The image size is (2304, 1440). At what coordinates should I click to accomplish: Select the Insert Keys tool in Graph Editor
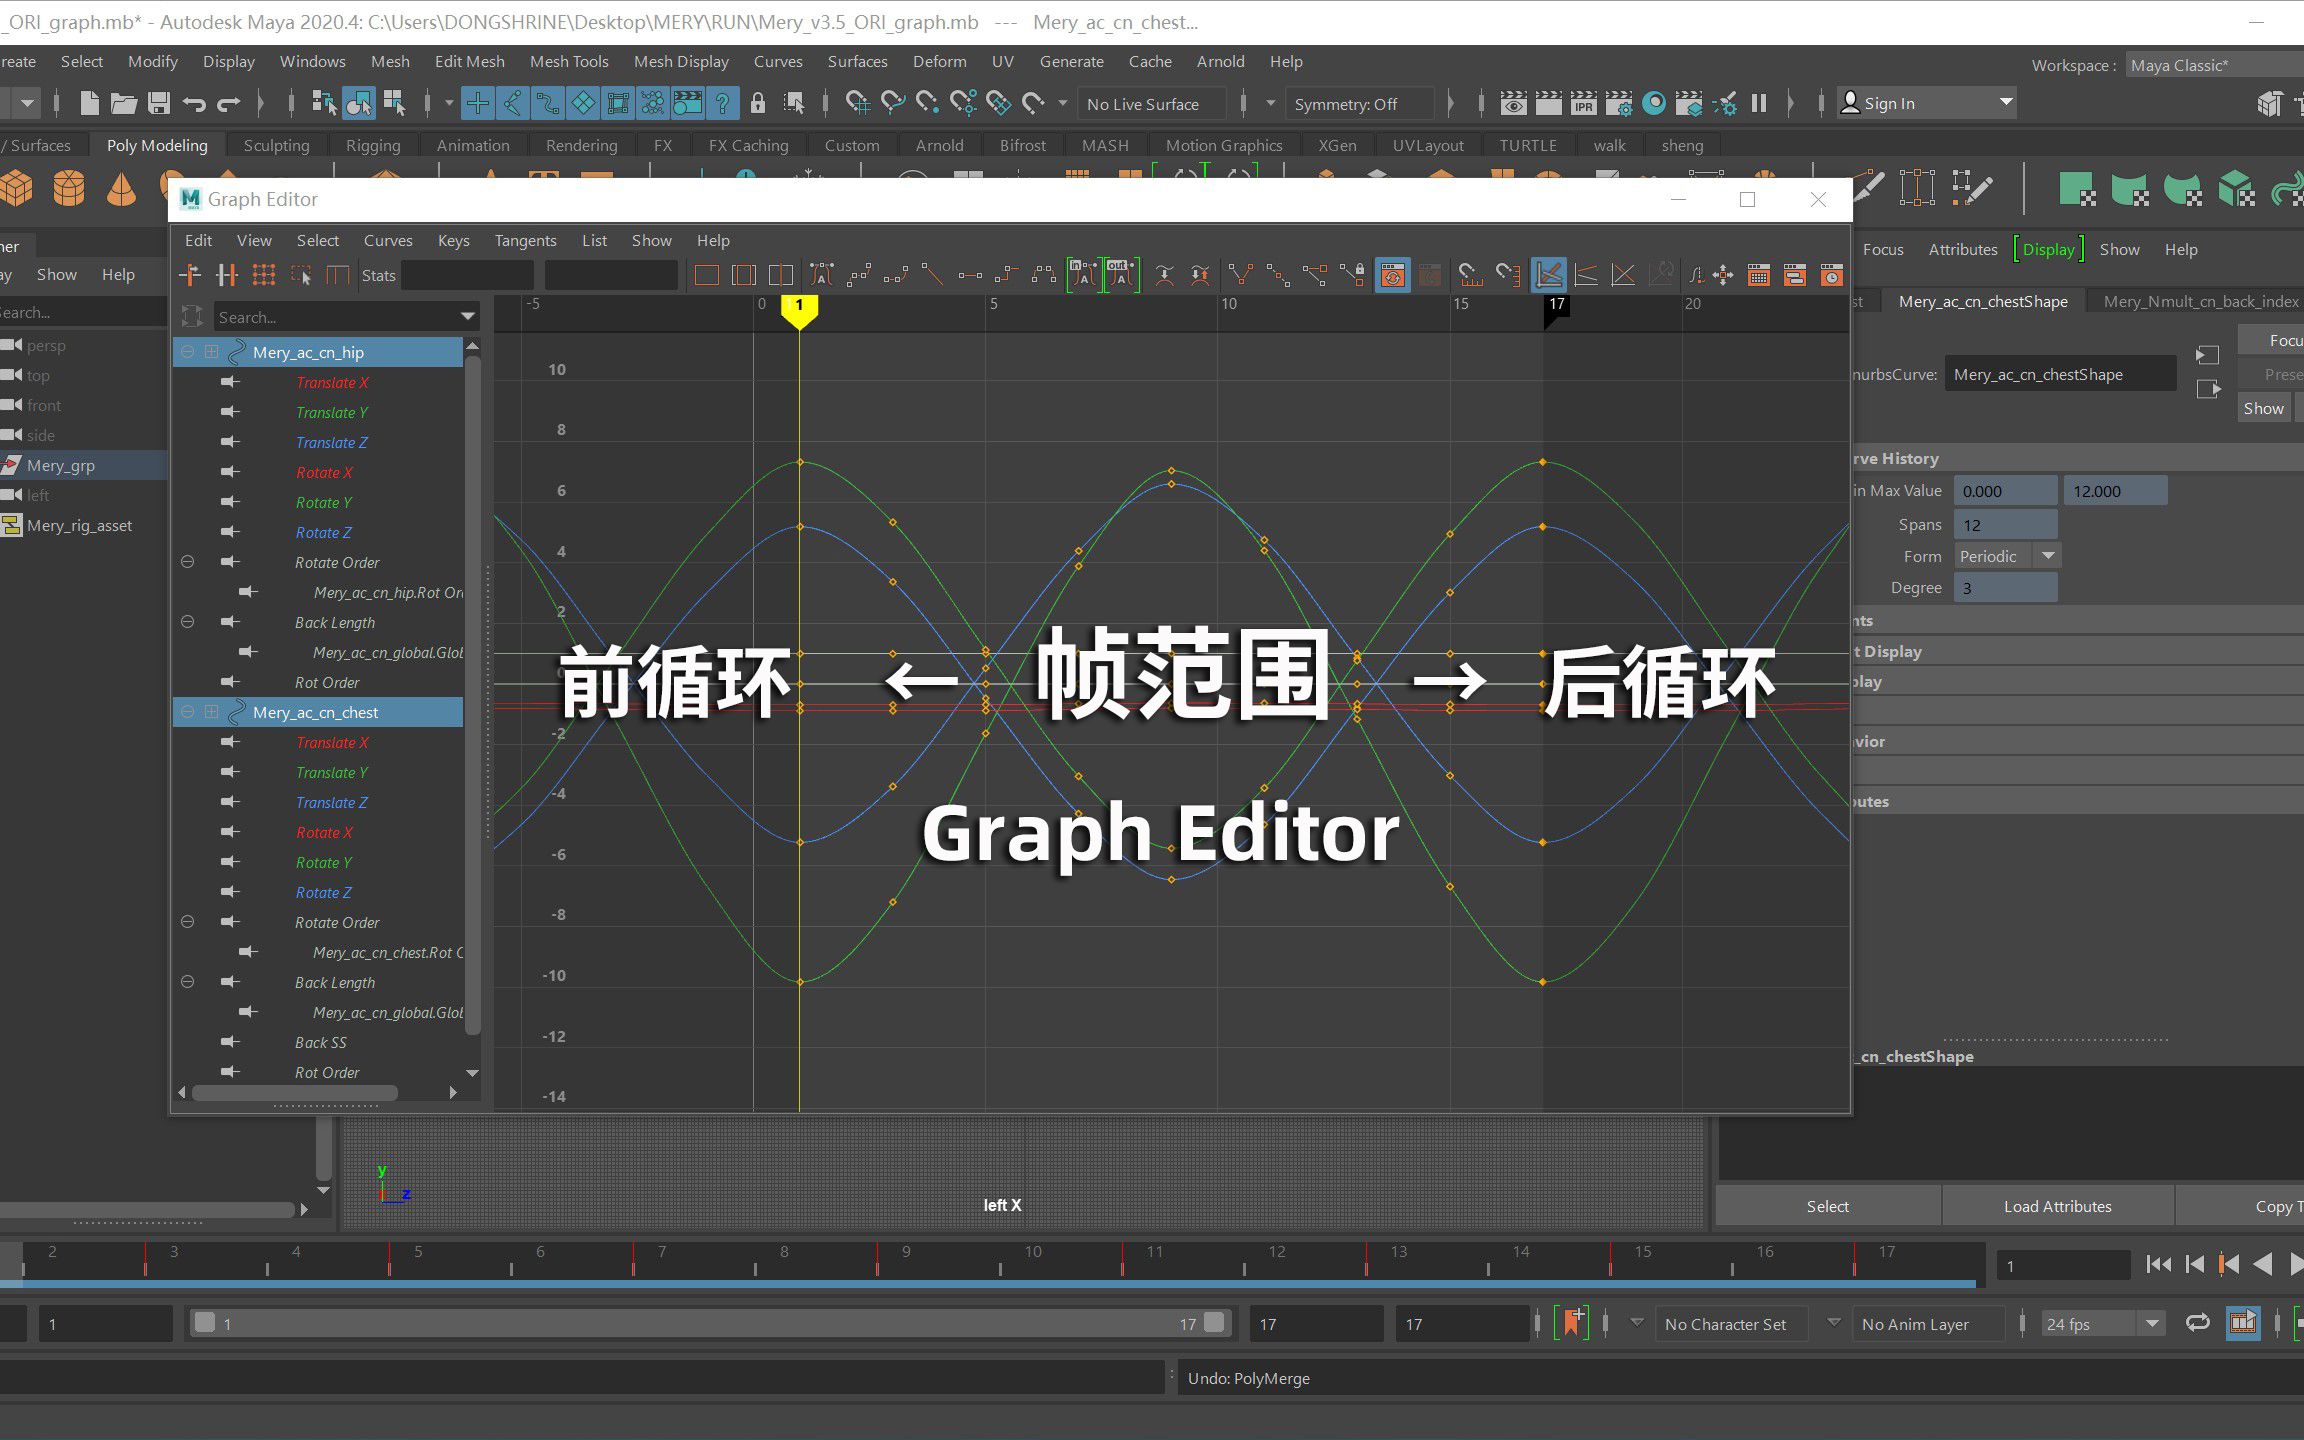[x=227, y=275]
